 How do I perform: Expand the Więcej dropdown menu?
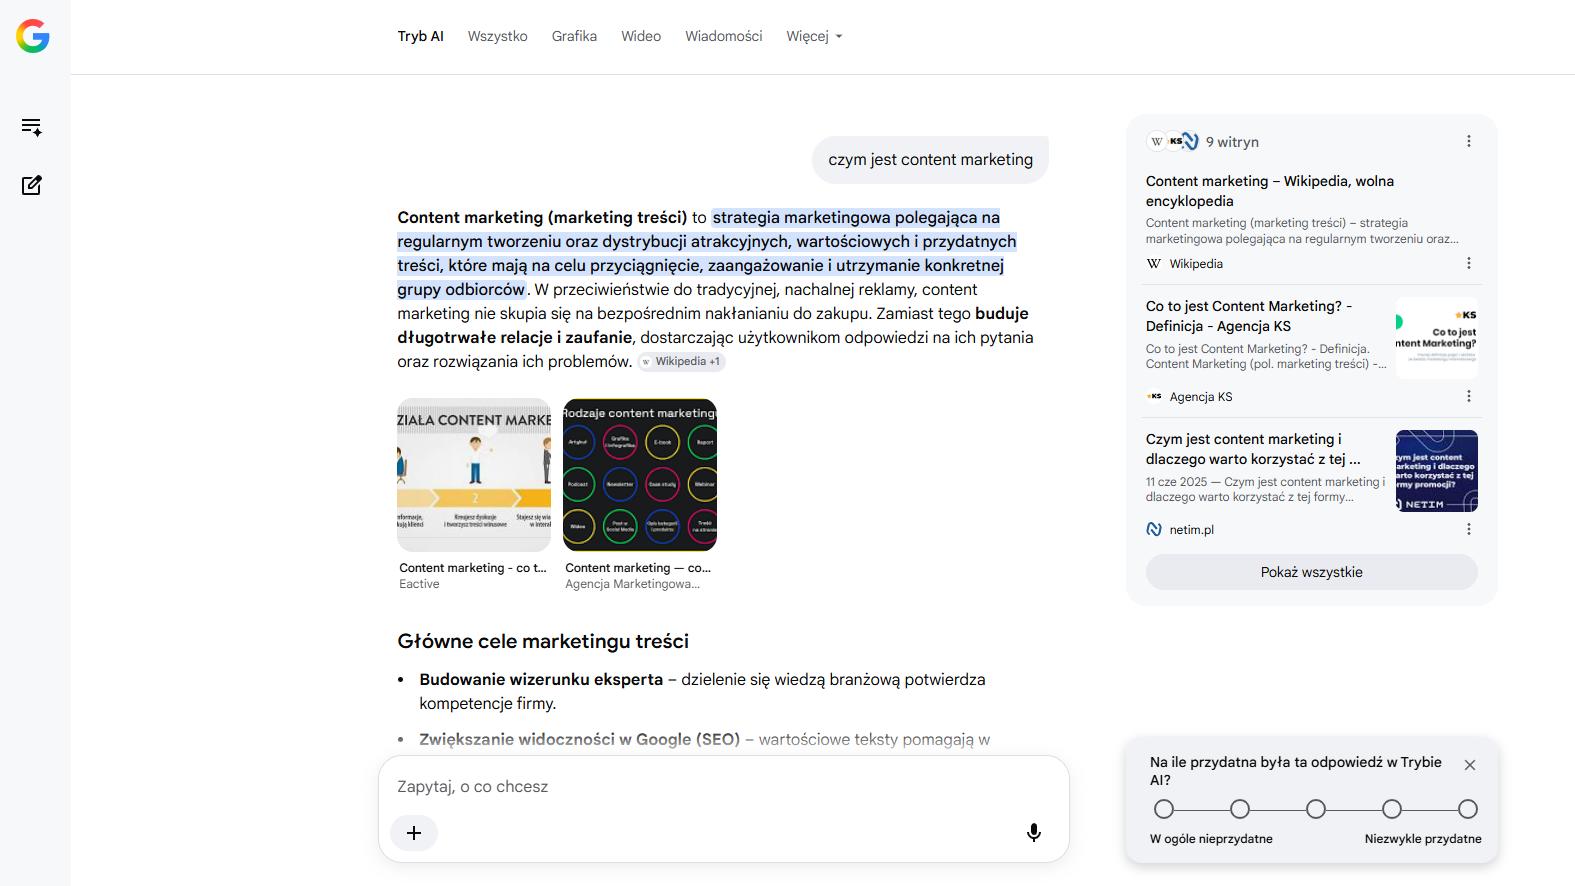(814, 36)
